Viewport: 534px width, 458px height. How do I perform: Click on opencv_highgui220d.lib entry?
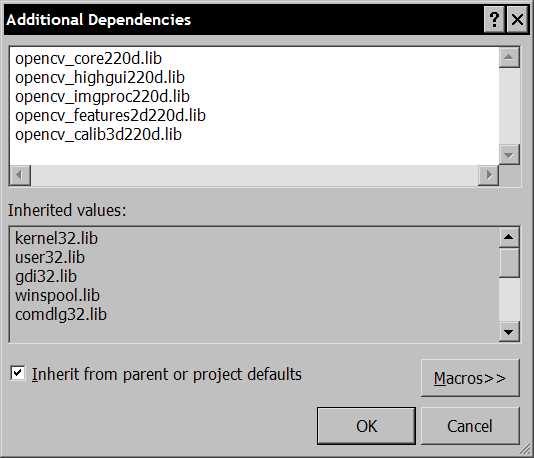(100, 78)
